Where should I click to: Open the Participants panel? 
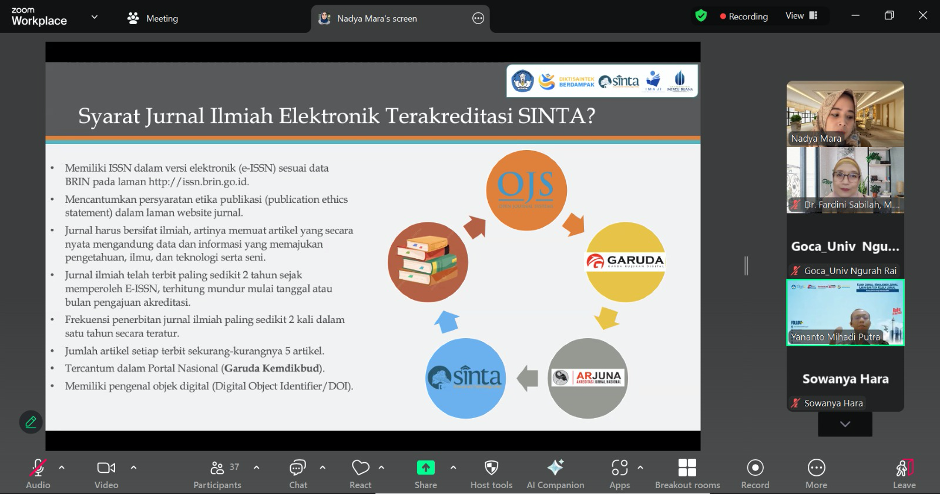point(217,473)
